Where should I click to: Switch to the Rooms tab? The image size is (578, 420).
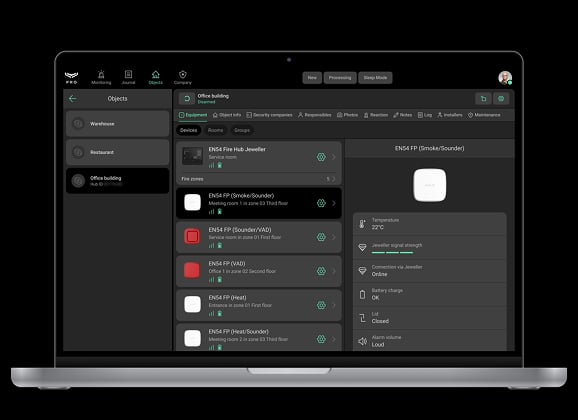(x=215, y=130)
